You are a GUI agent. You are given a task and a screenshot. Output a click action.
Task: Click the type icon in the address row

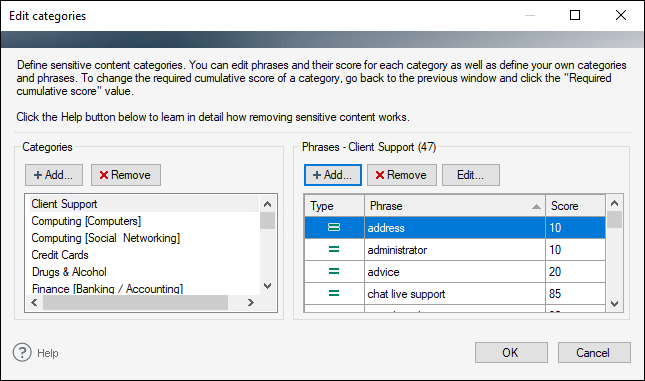(334, 227)
